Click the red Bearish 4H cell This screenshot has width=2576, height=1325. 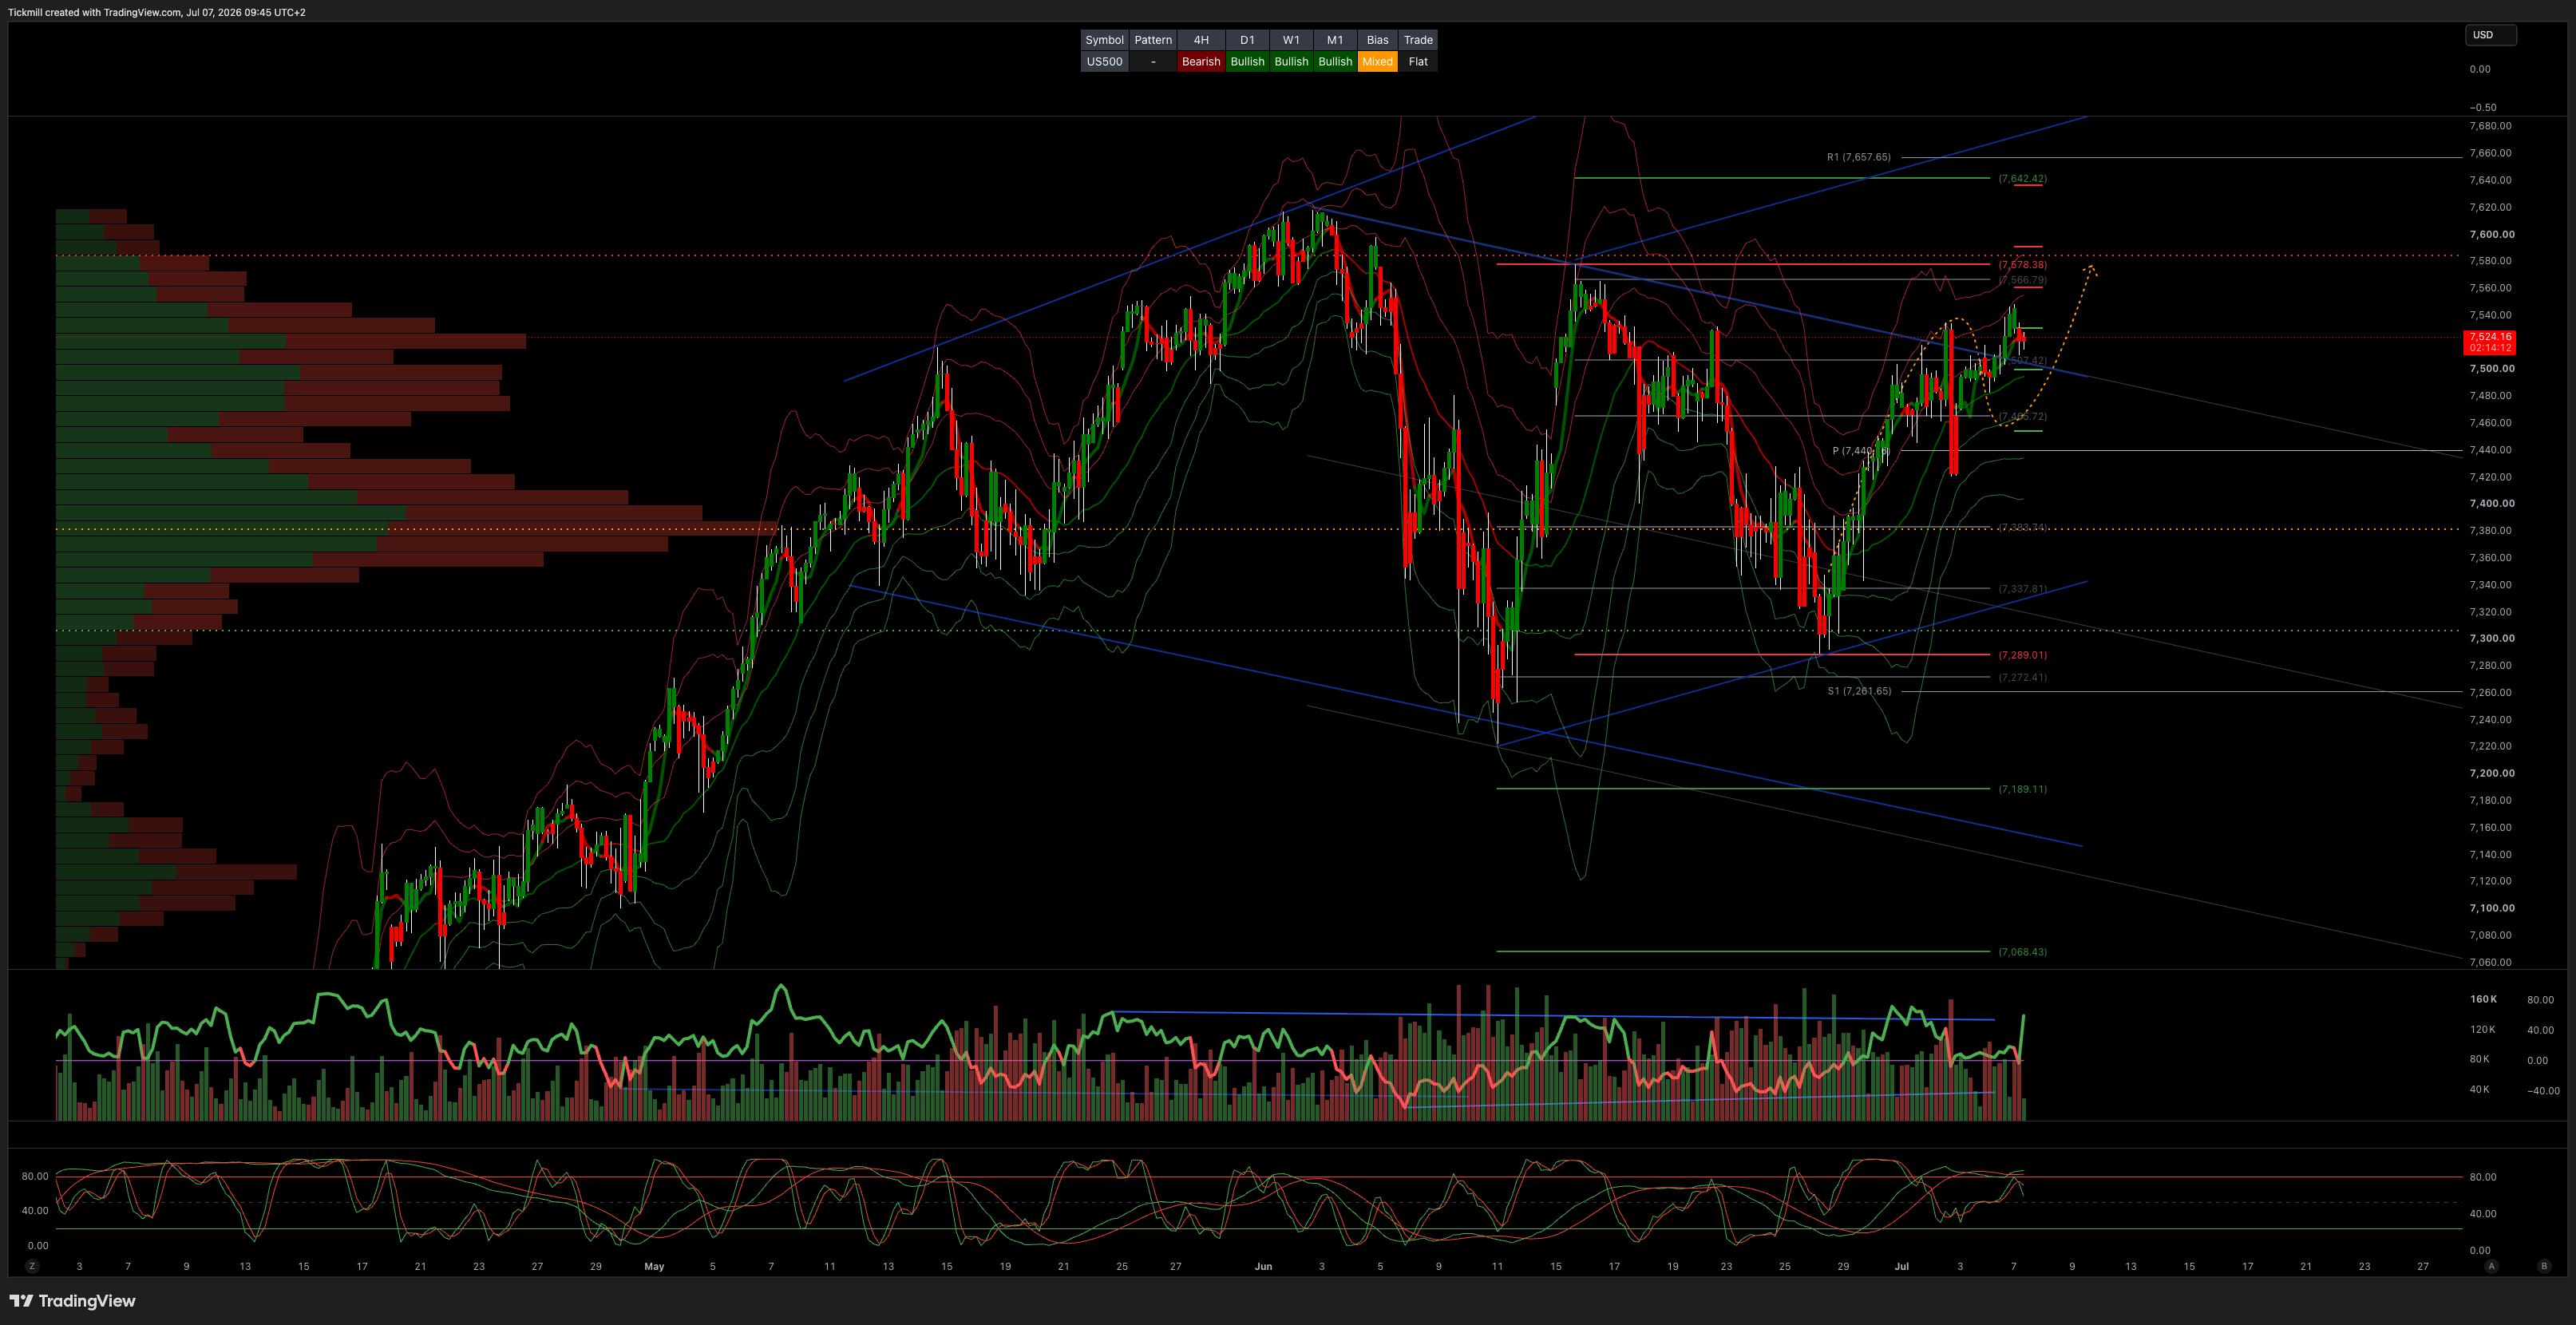coord(1201,62)
